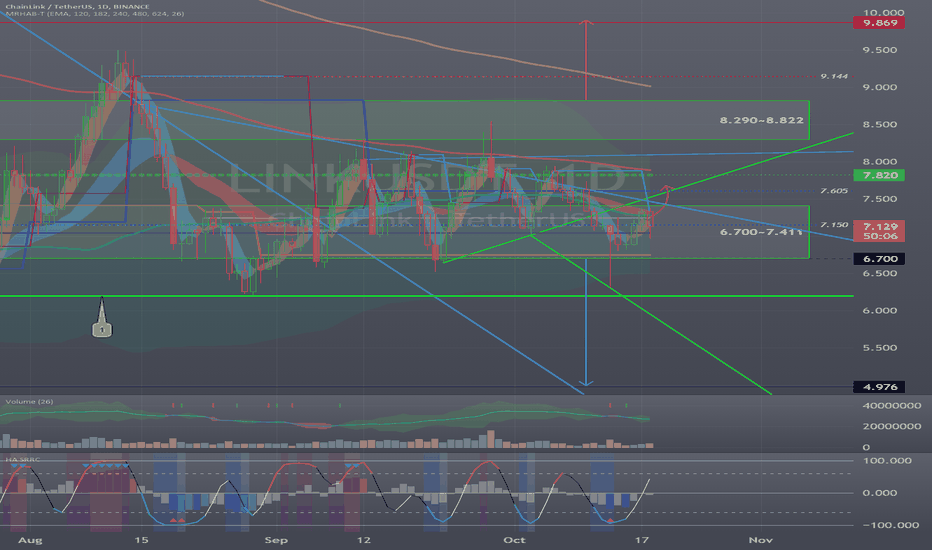Click Sep on the time axis
The image size is (932, 550).
point(276,540)
